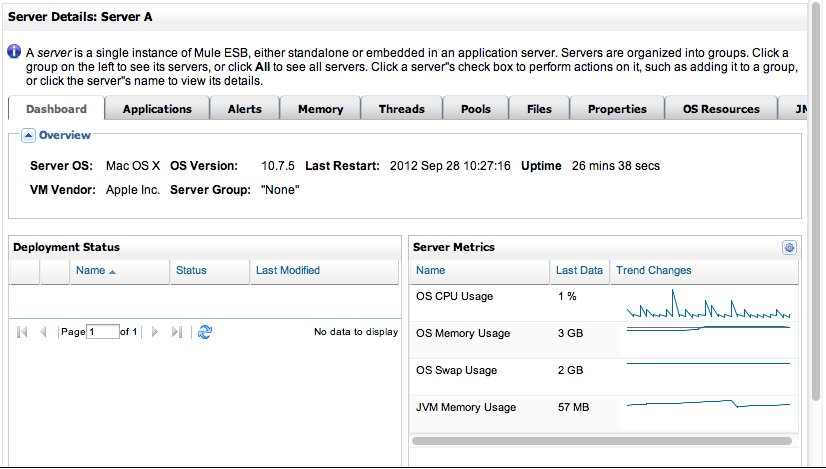
Task: Click the blue info icon
Action: point(14,52)
